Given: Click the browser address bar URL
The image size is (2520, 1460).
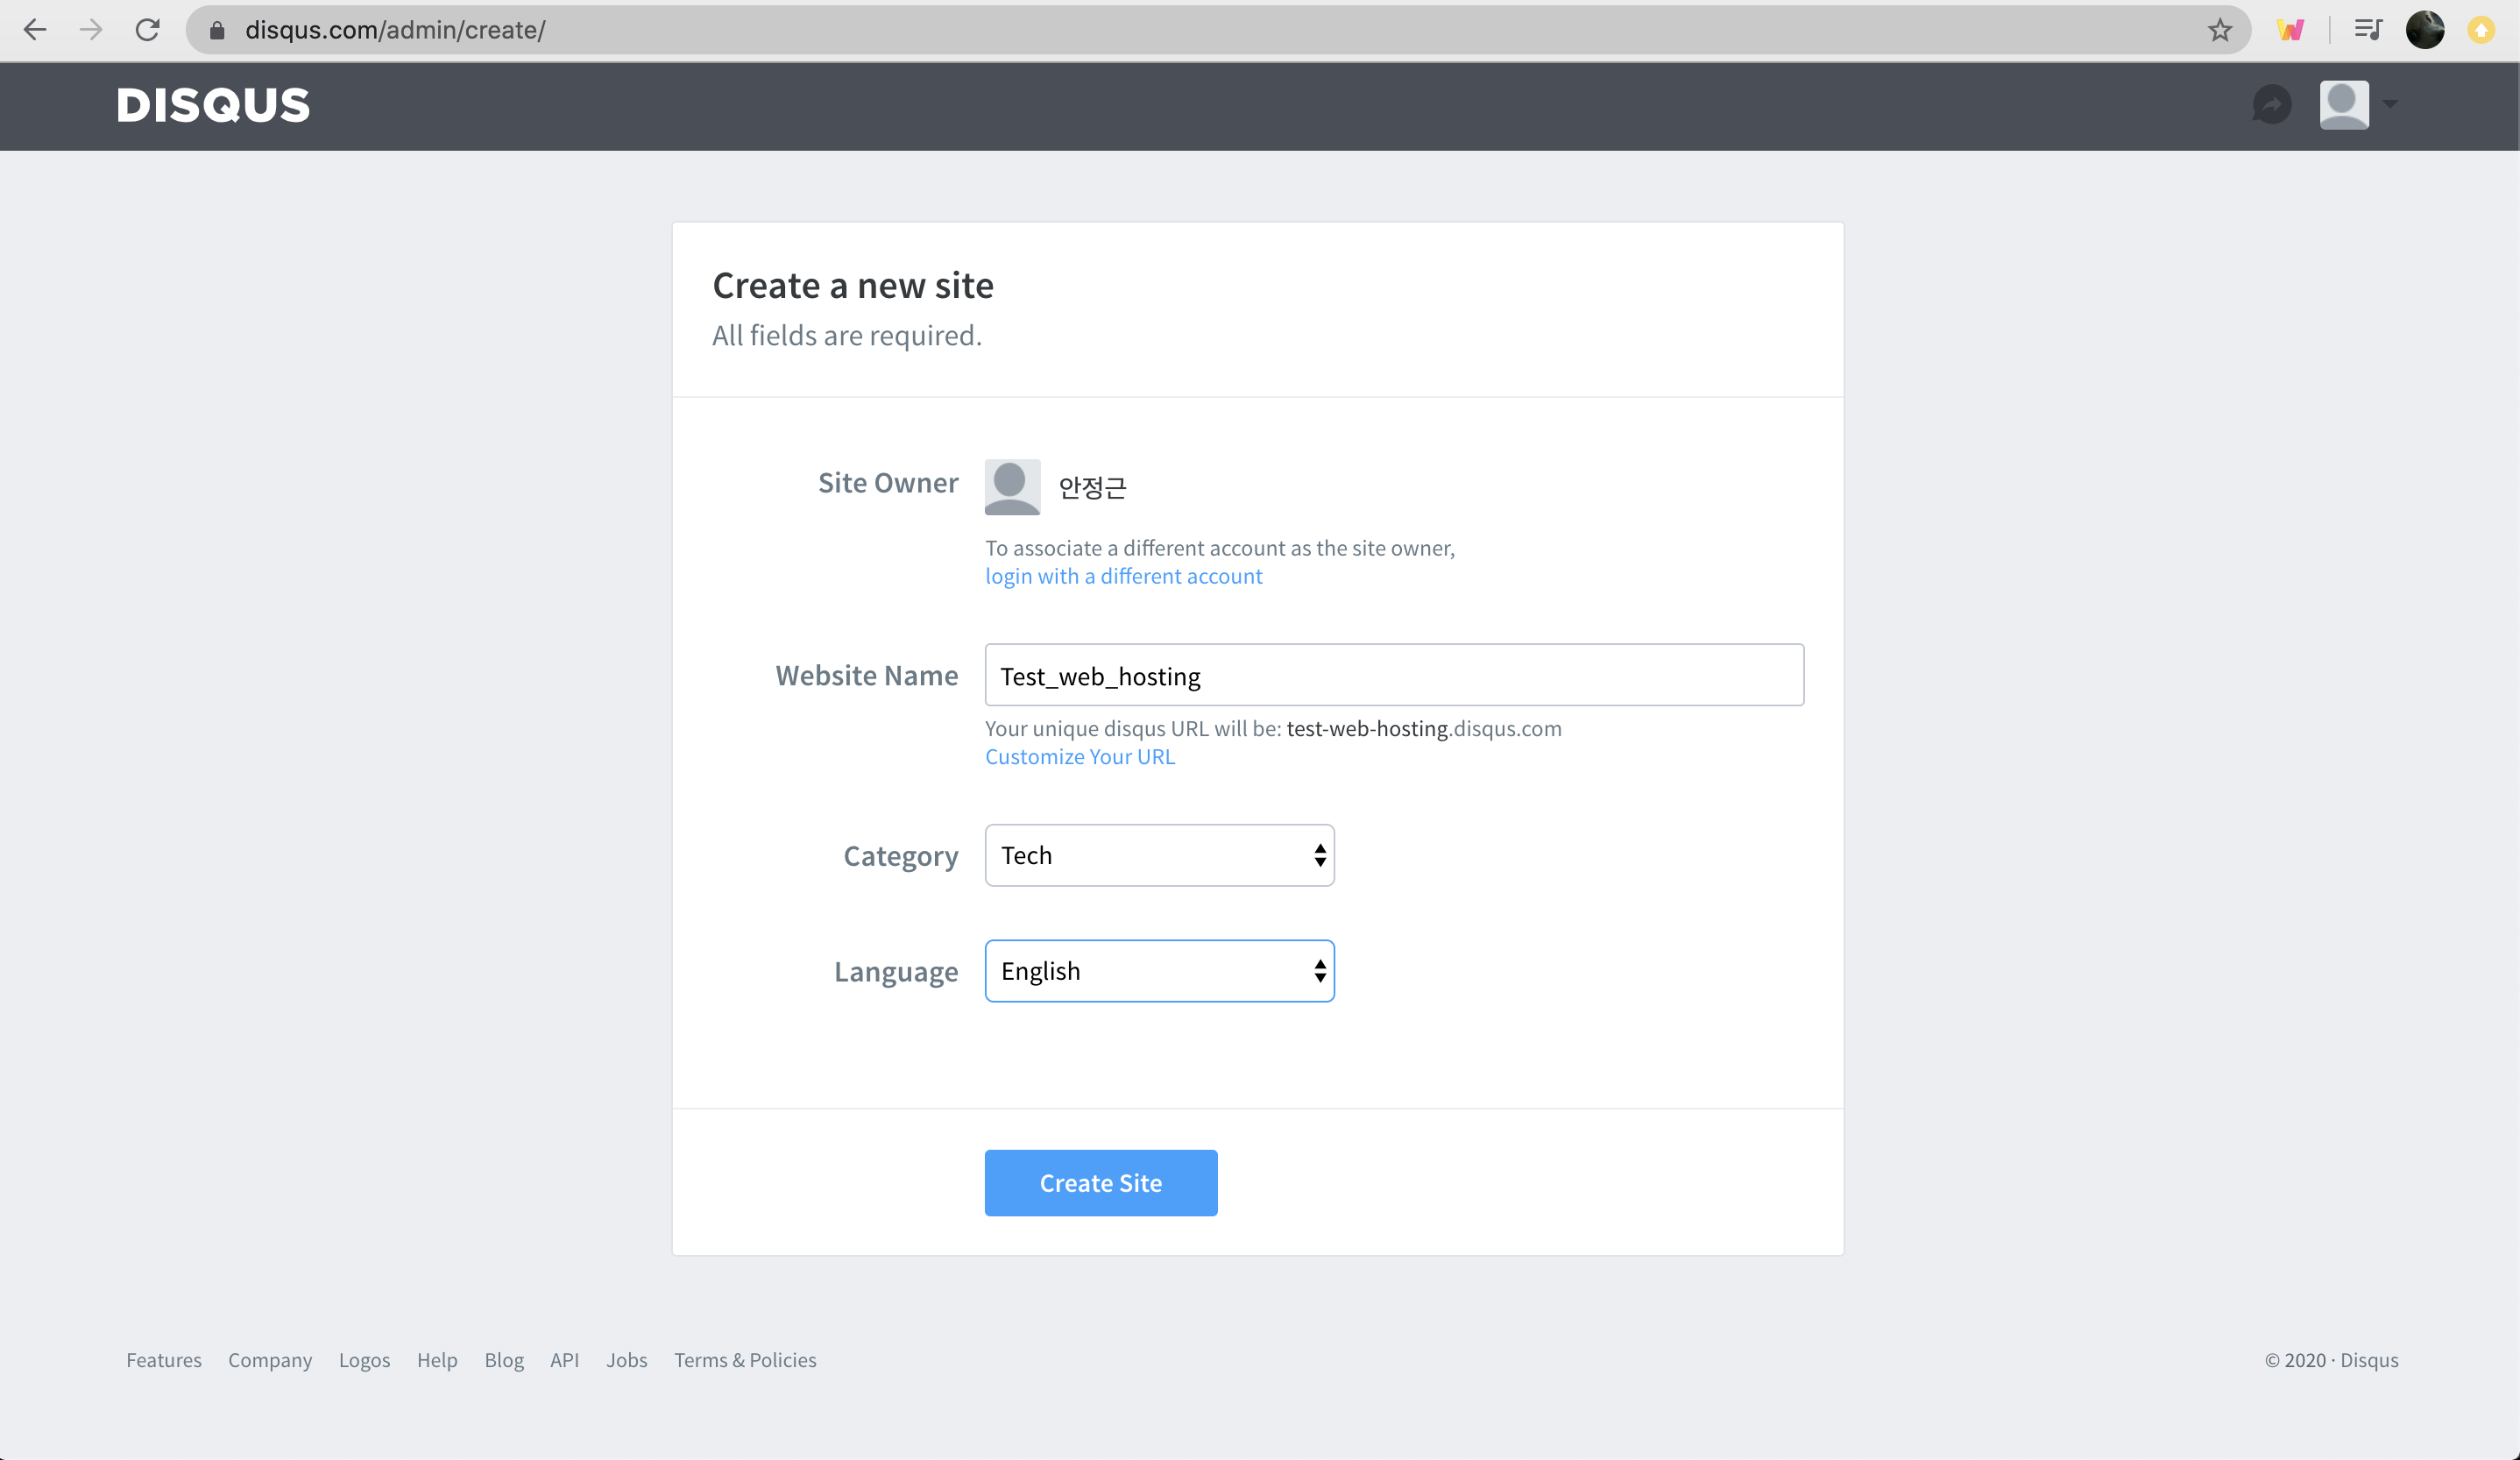Looking at the screenshot, I should click(395, 30).
